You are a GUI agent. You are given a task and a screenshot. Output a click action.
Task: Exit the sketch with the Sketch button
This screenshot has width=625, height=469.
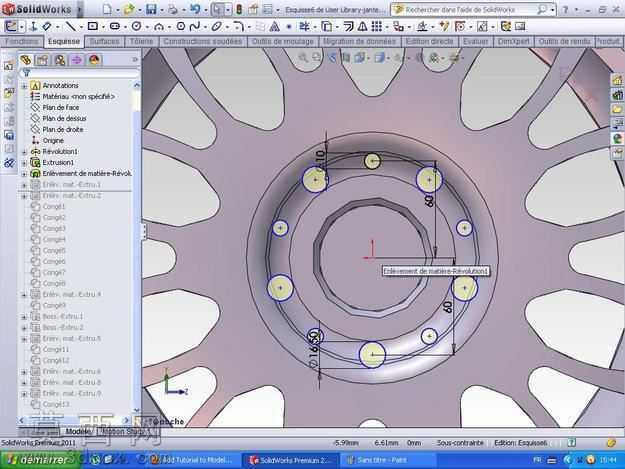[x=11, y=27]
